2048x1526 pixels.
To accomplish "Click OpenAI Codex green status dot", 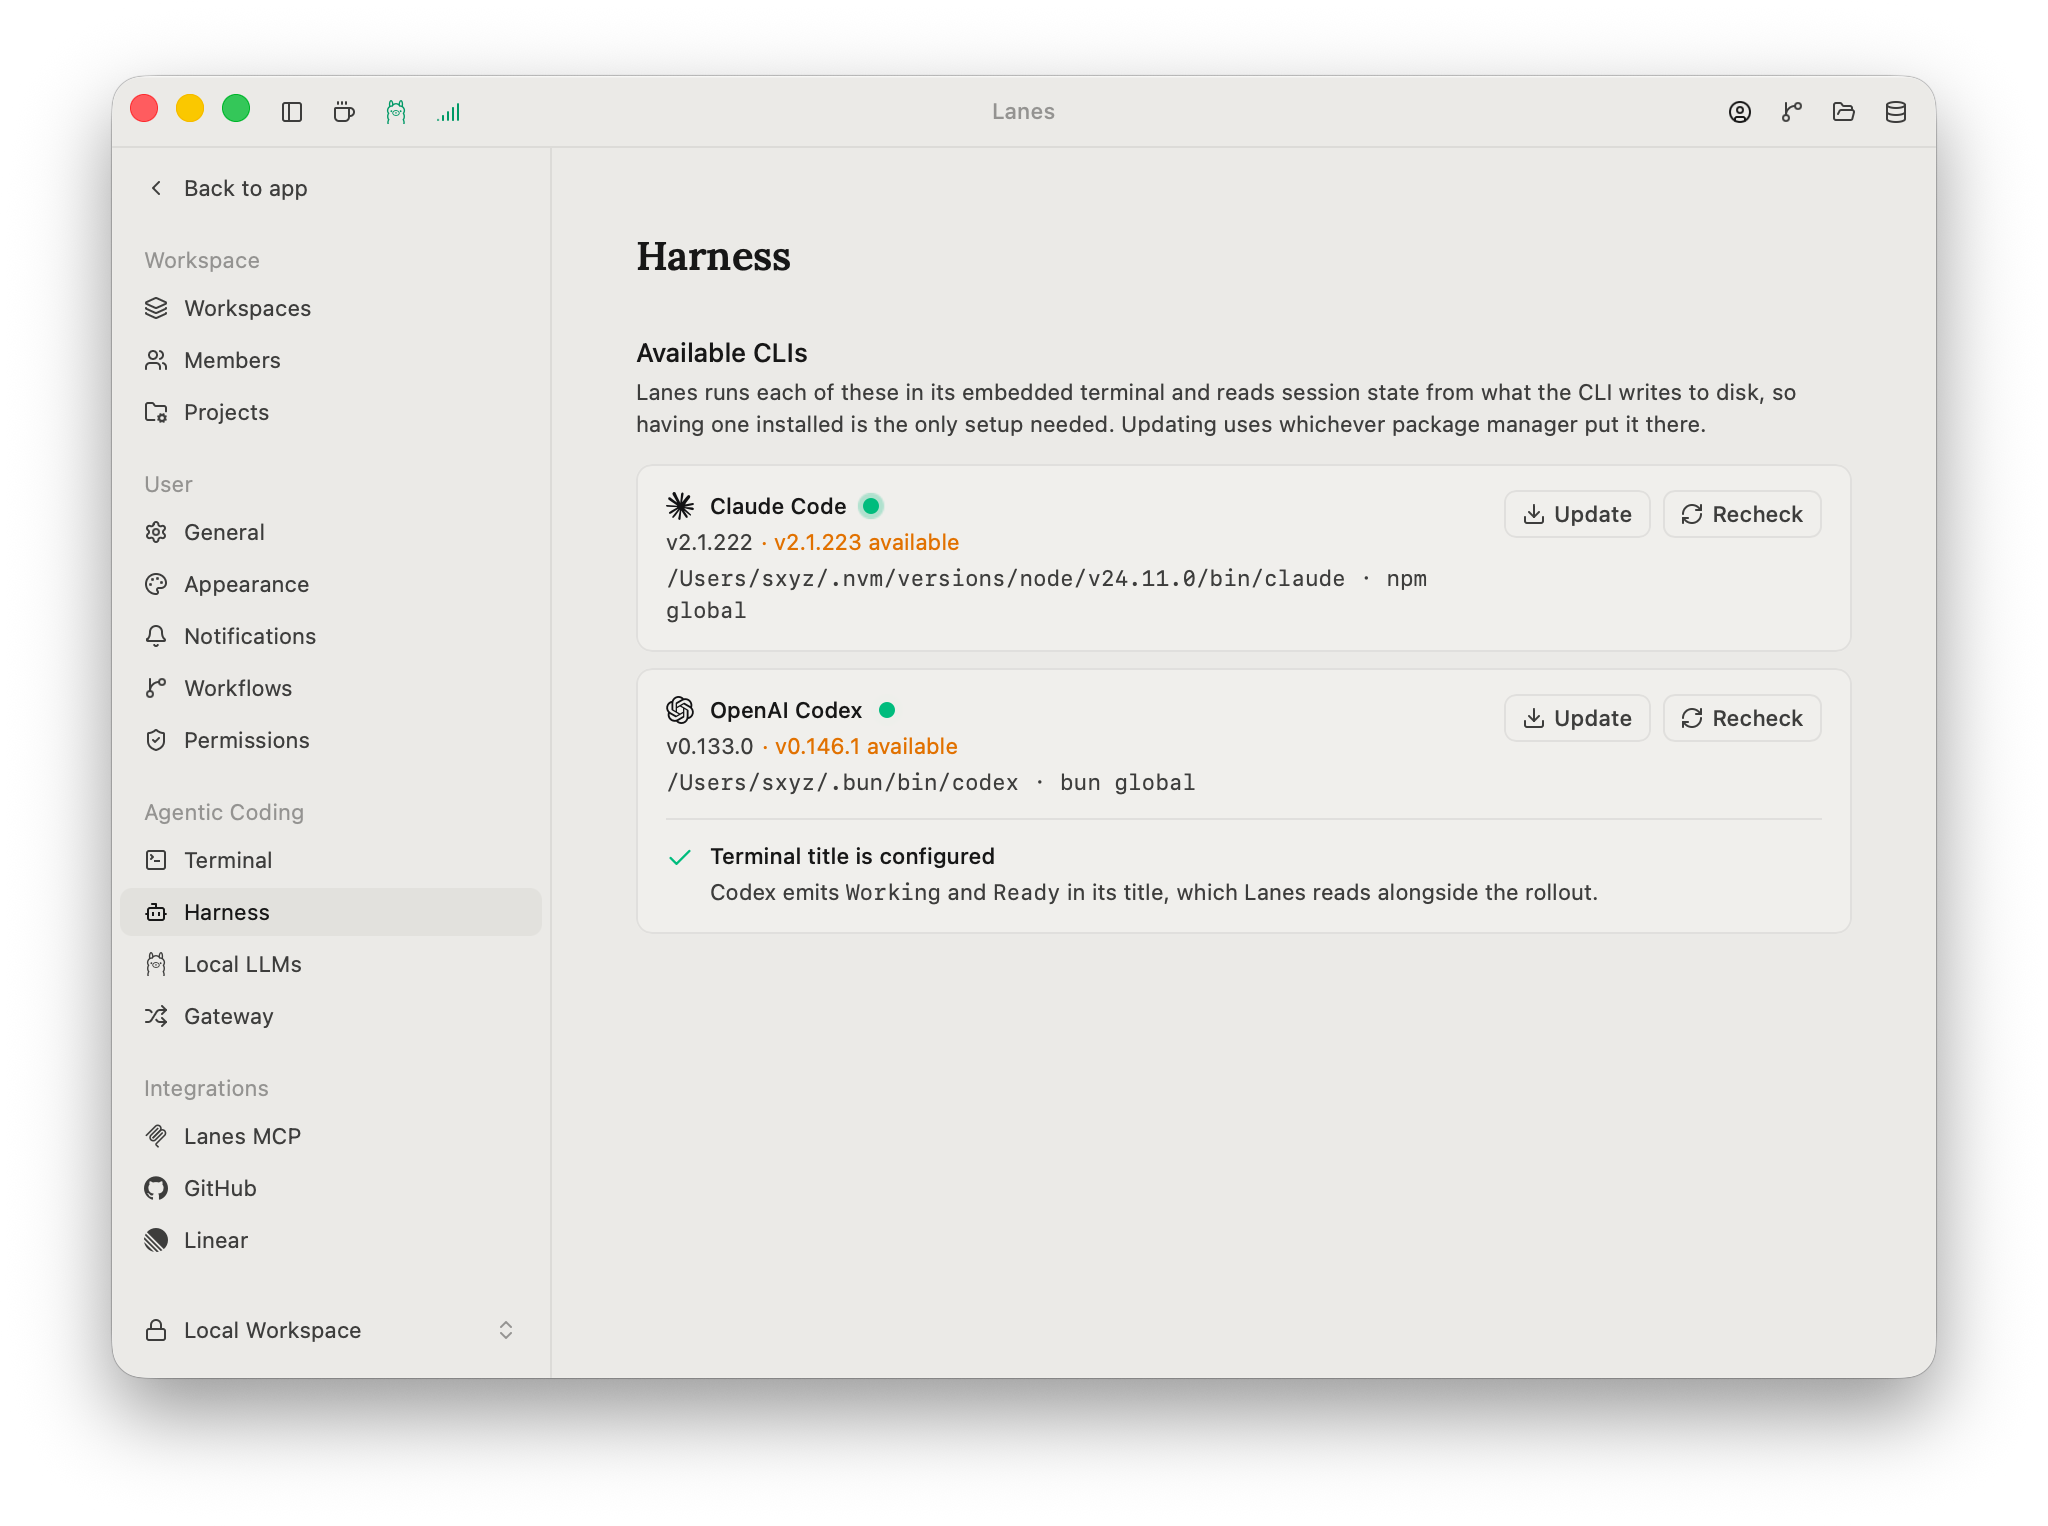I will 887,710.
